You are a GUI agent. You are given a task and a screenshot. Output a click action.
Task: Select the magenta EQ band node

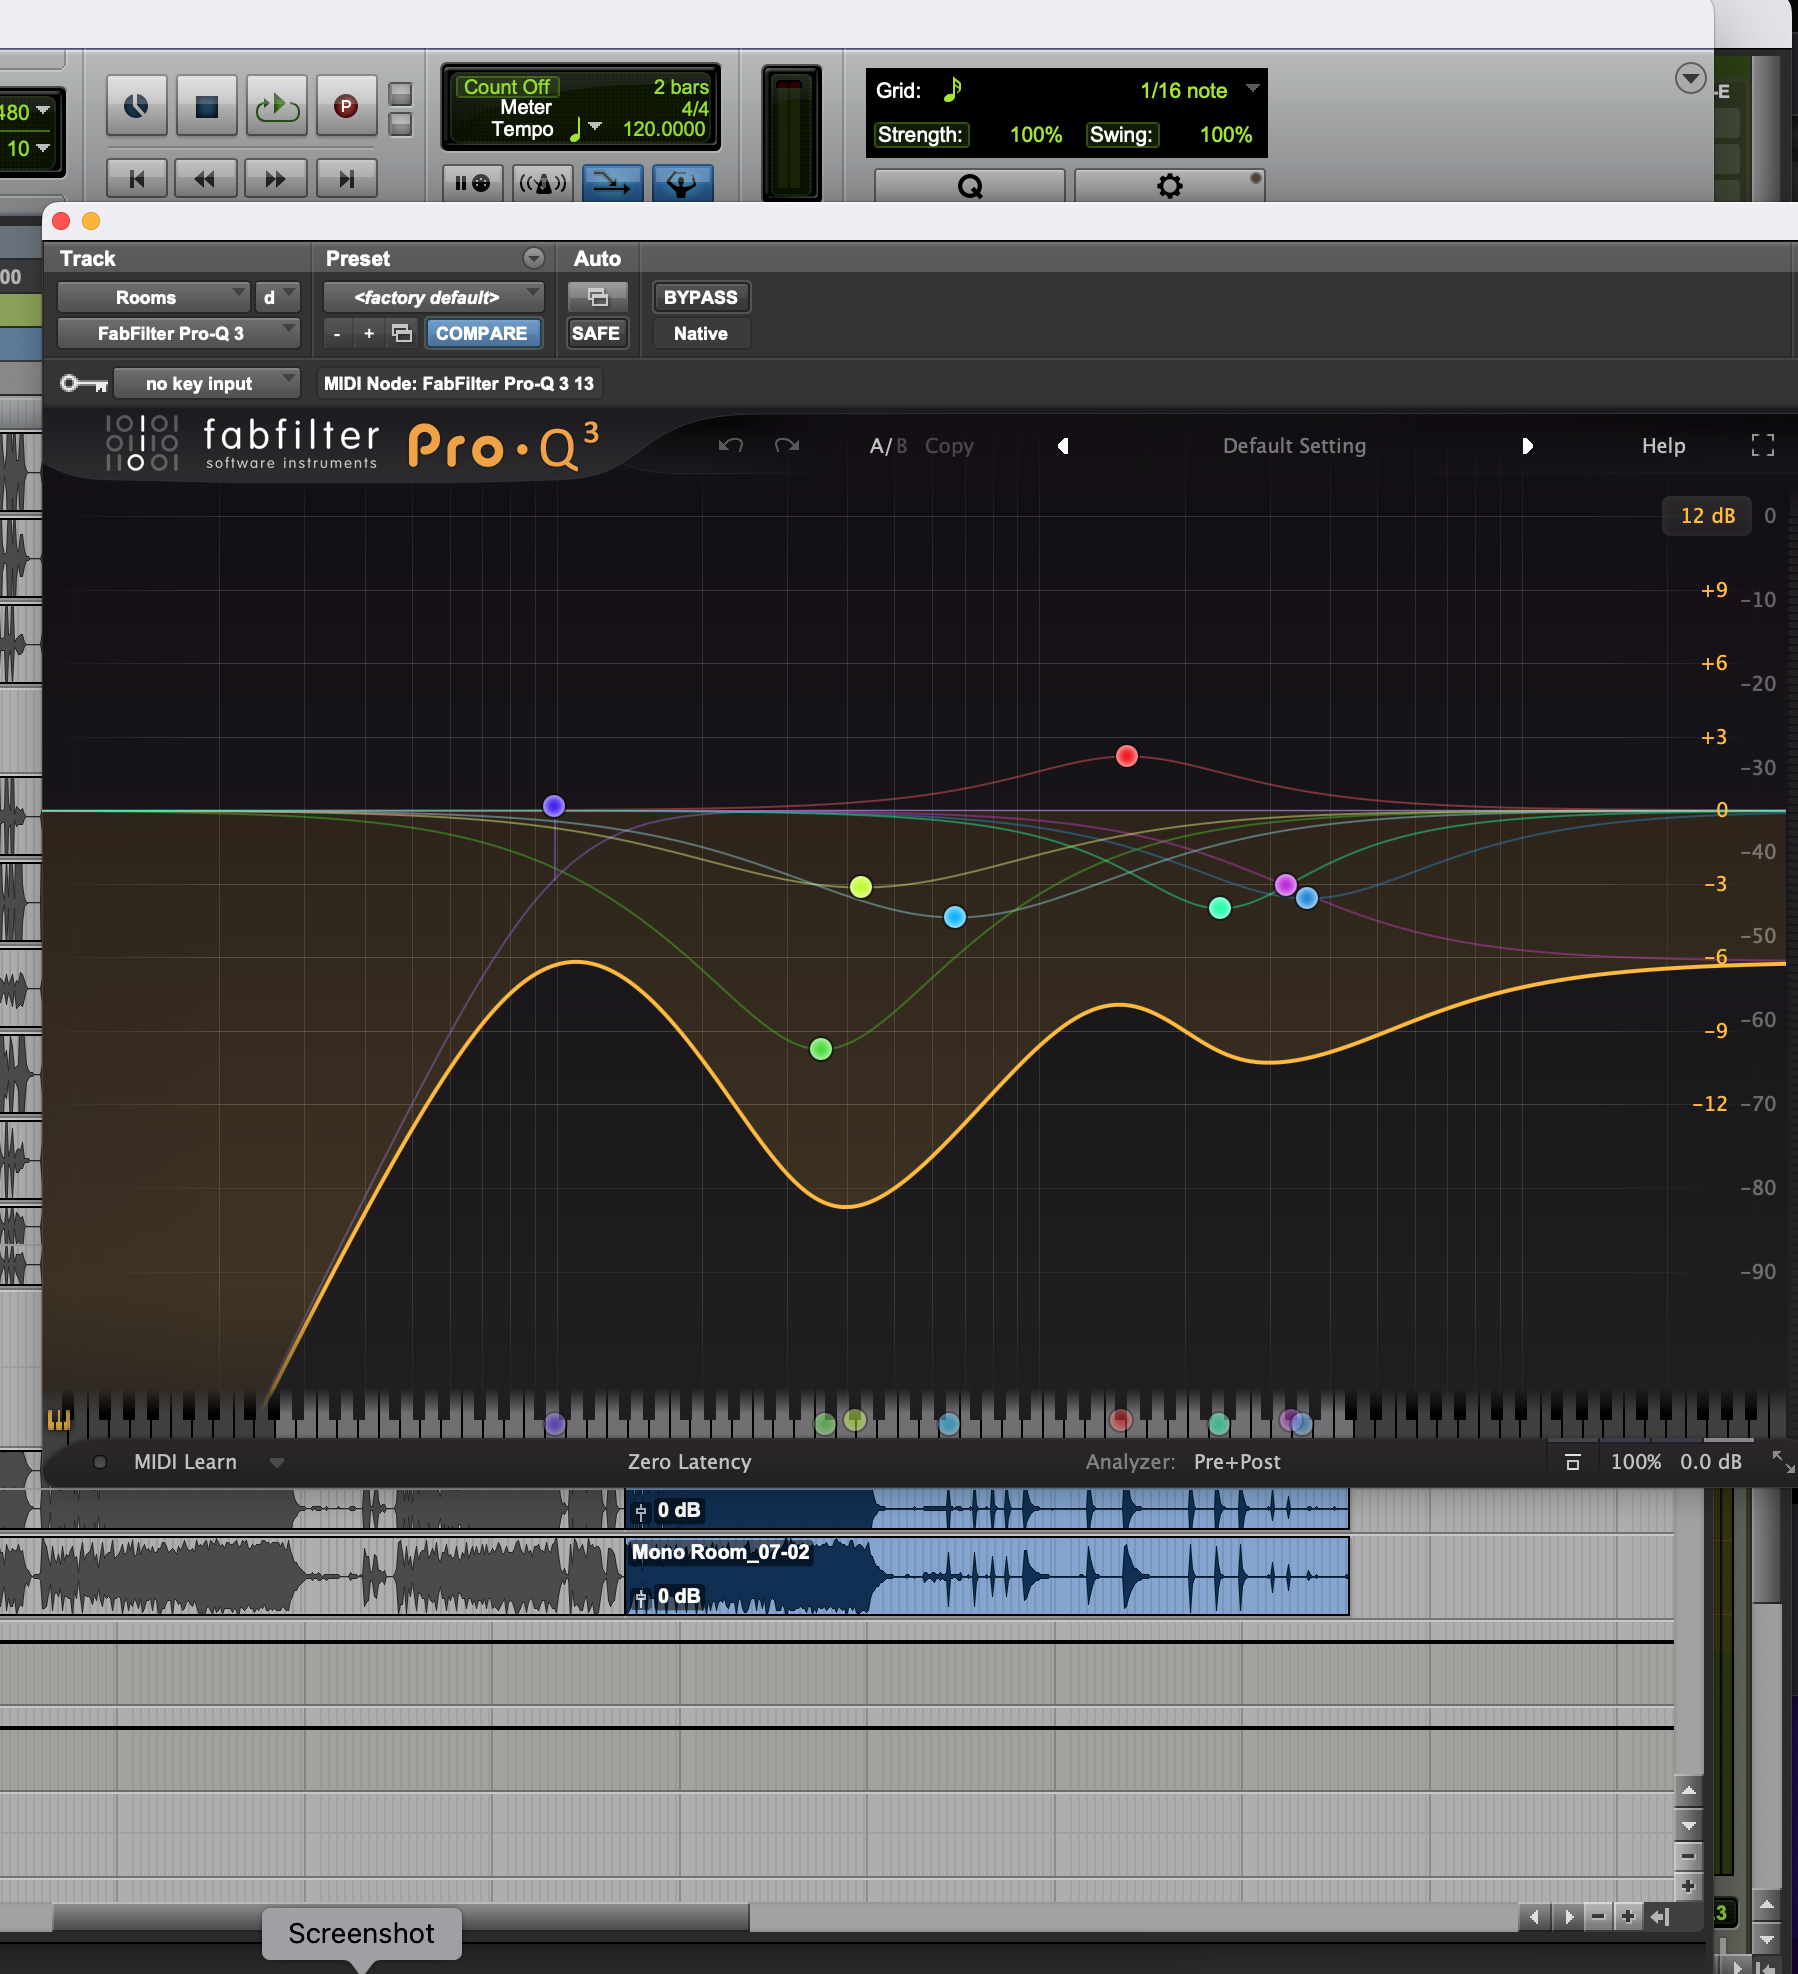click(x=1286, y=884)
